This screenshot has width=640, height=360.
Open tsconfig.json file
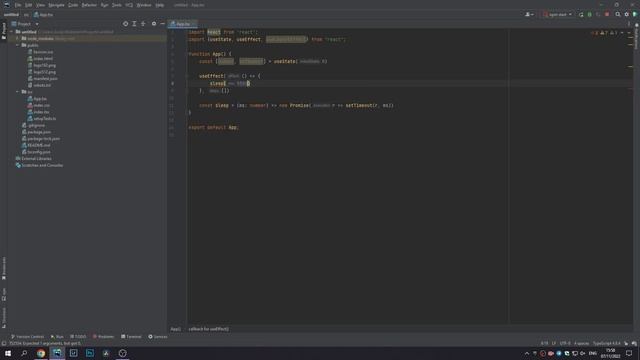tap(39, 152)
